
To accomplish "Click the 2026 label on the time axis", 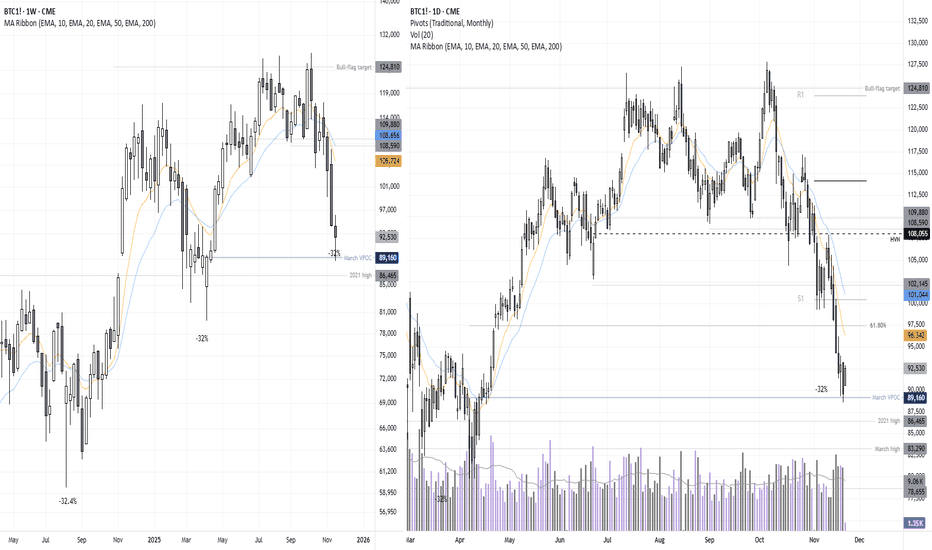I will [364, 538].
